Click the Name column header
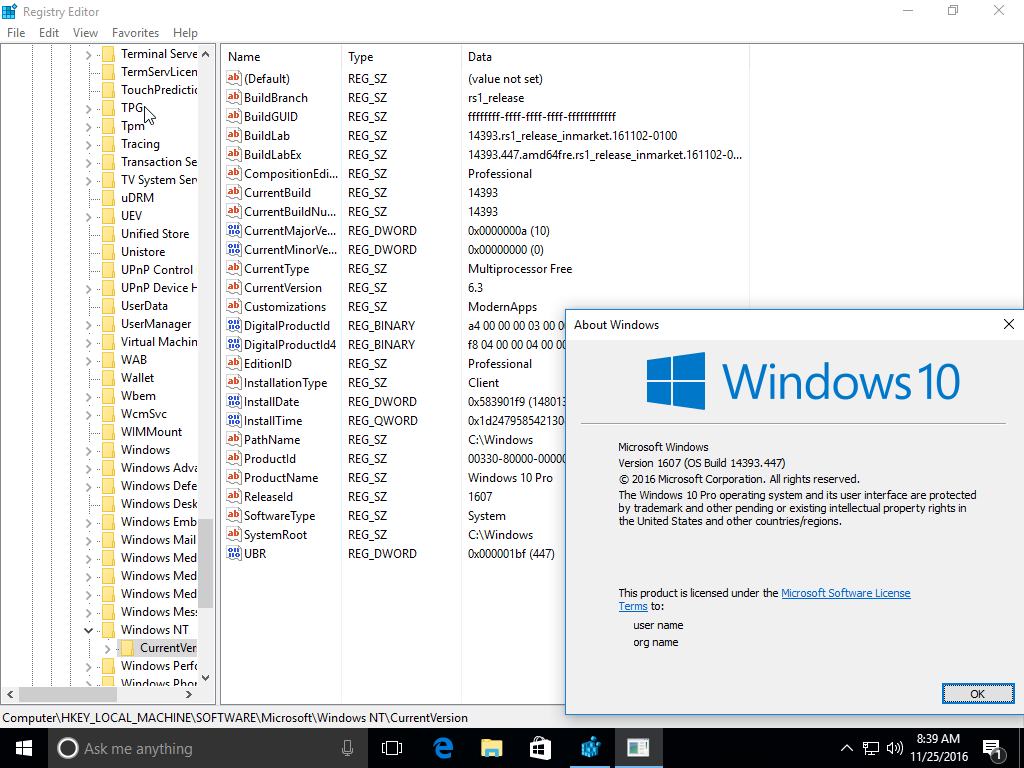Image resolution: width=1024 pixels, height=768 pixels. click(281, 57)
